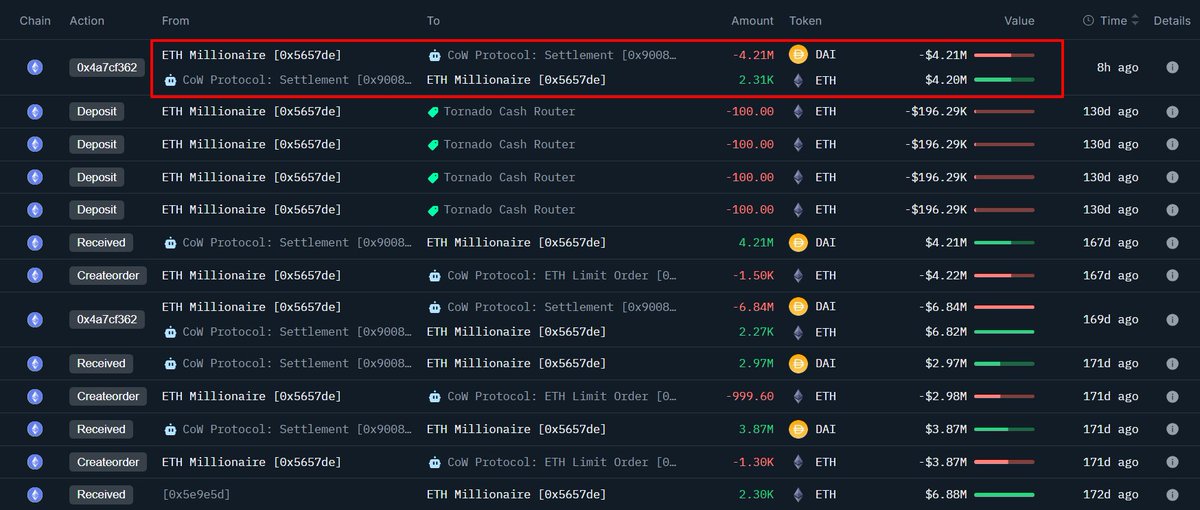Click the $4.20M value text
This screenshot has height=510, width=1200.
[945, 80]
